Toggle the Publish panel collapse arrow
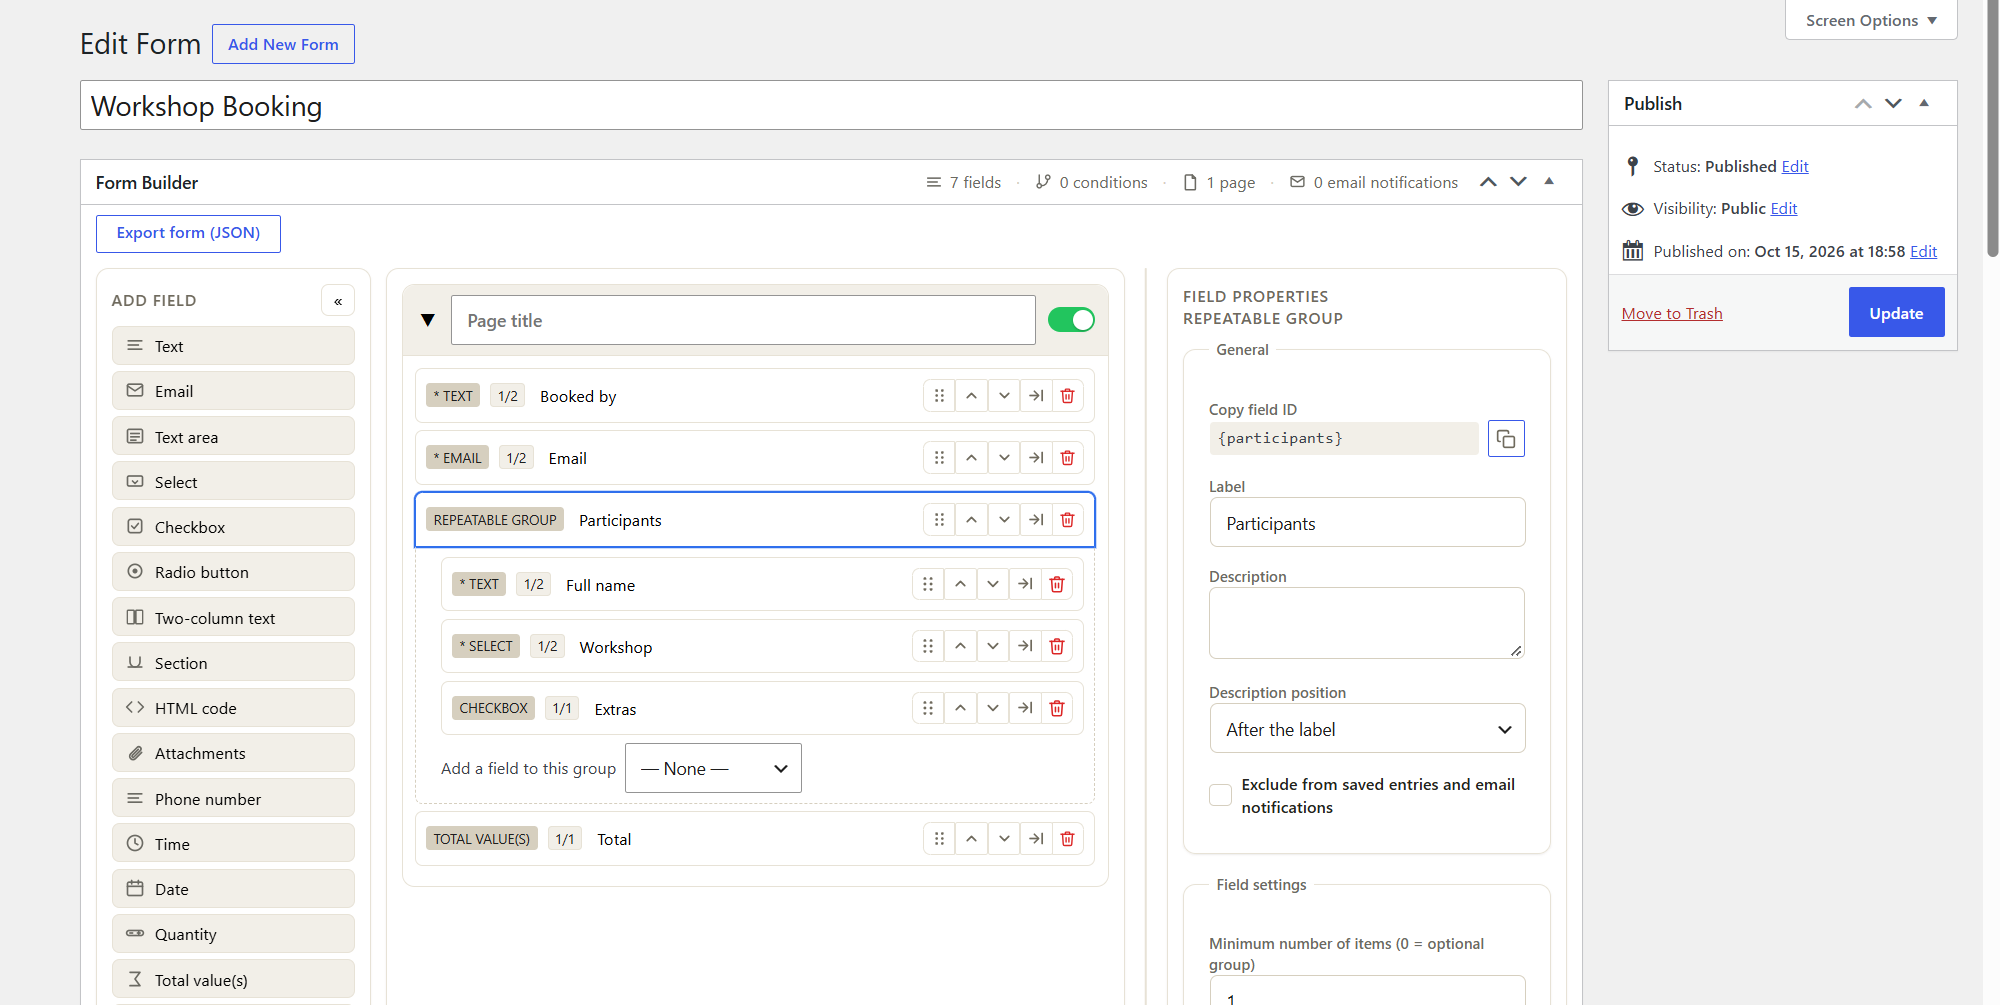This screenshot has height=1005, width=2000. [1924, 103]
